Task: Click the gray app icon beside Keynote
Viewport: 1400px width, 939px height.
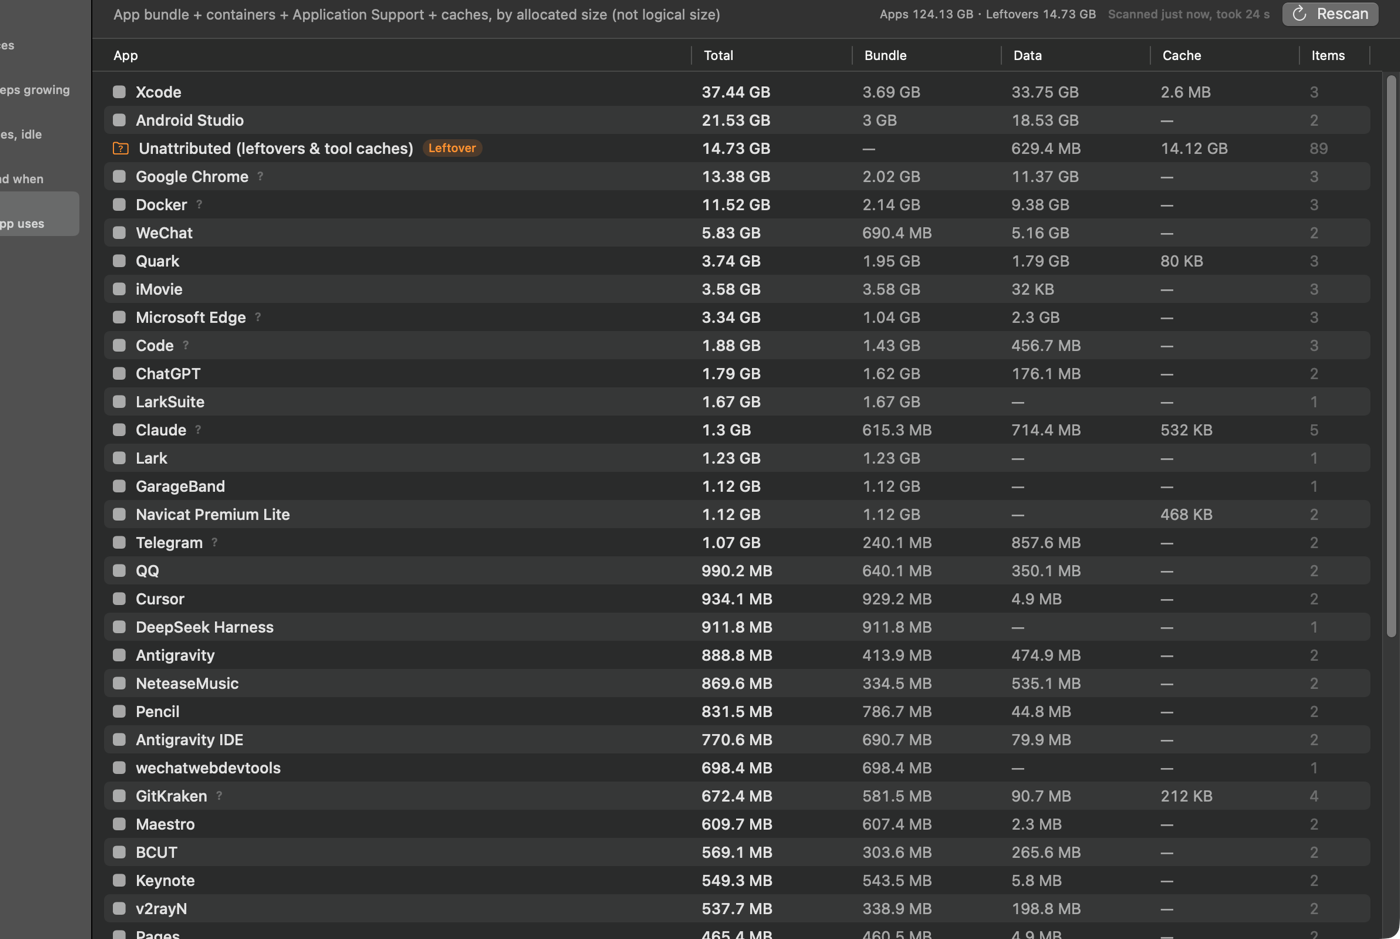Action: tap(119, 880)
